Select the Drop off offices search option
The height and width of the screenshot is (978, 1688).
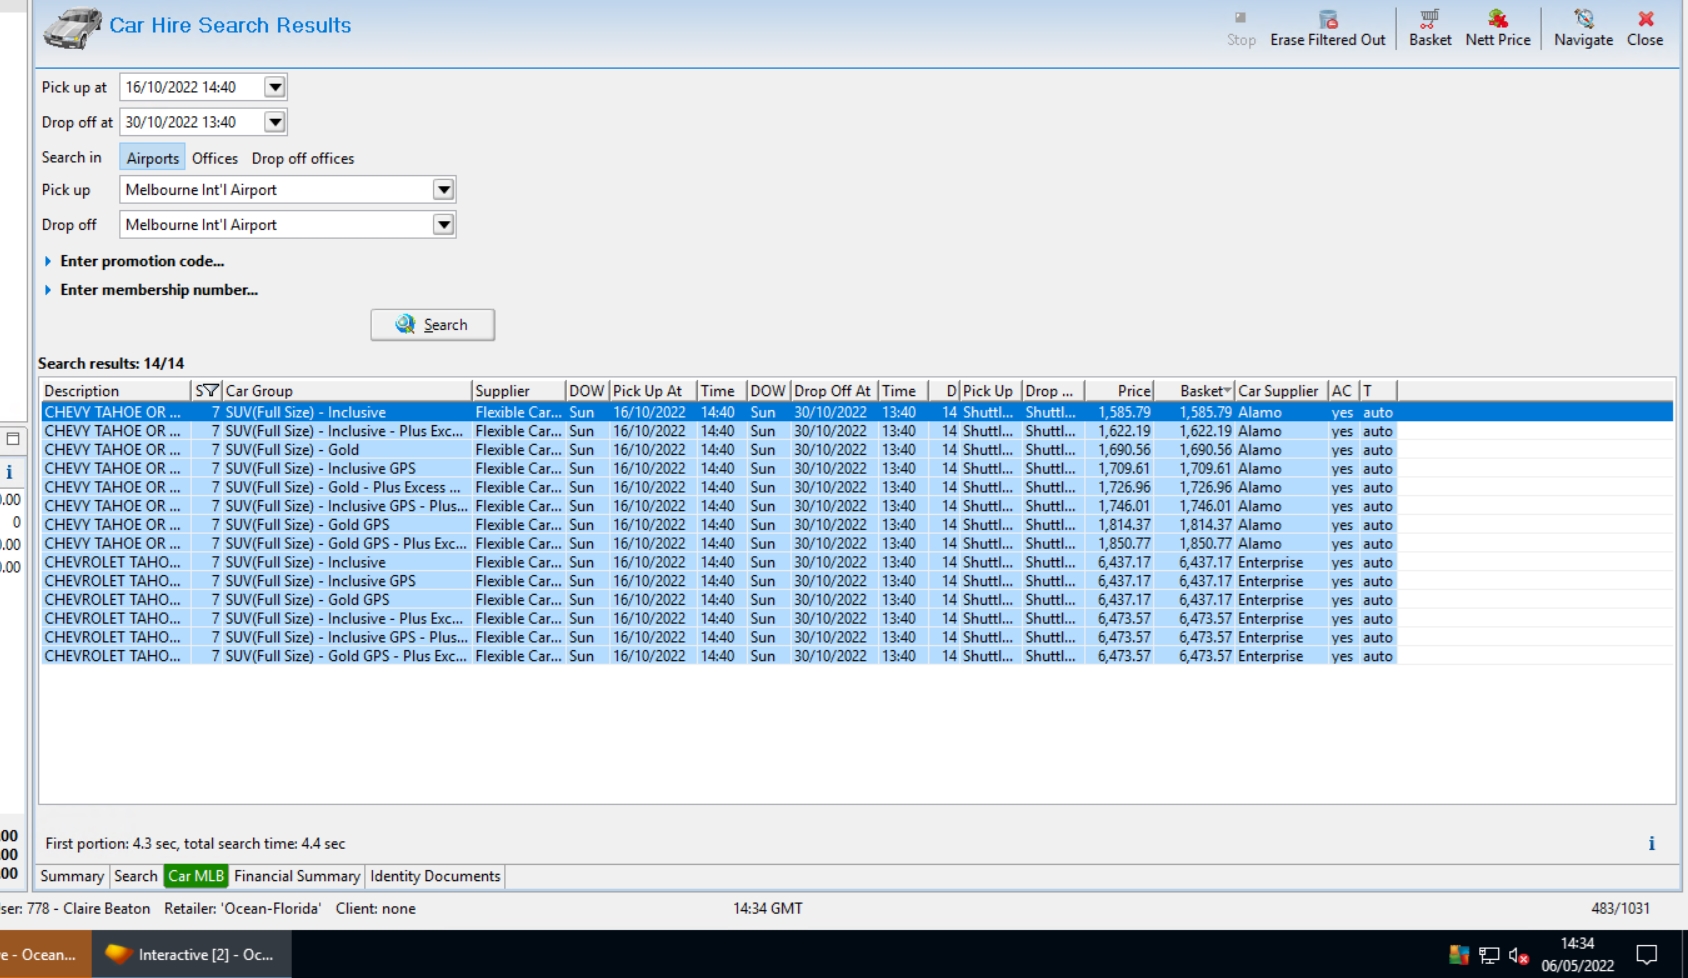[x=303, y=158]
